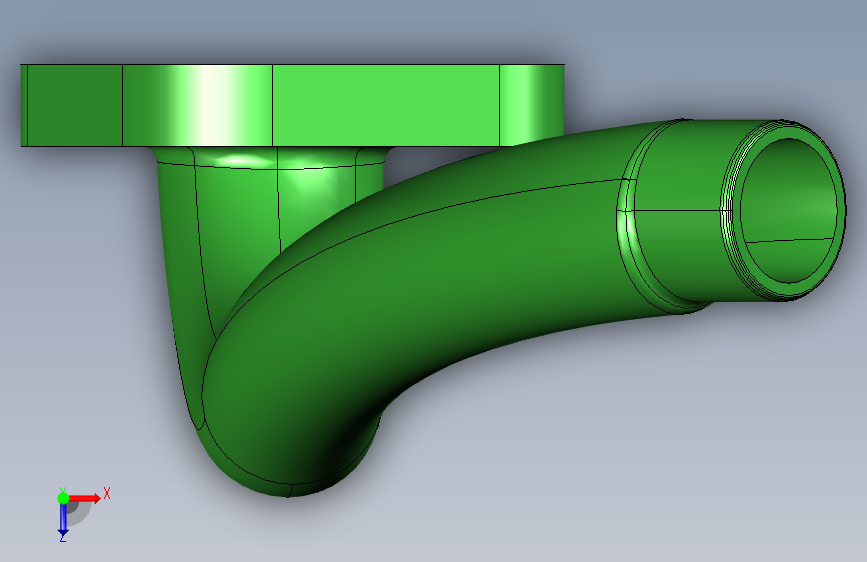Click the green Y axis dot of triad
Viewport: 867px width, 562px height.
pyautogui.click(x=63, y=498)
